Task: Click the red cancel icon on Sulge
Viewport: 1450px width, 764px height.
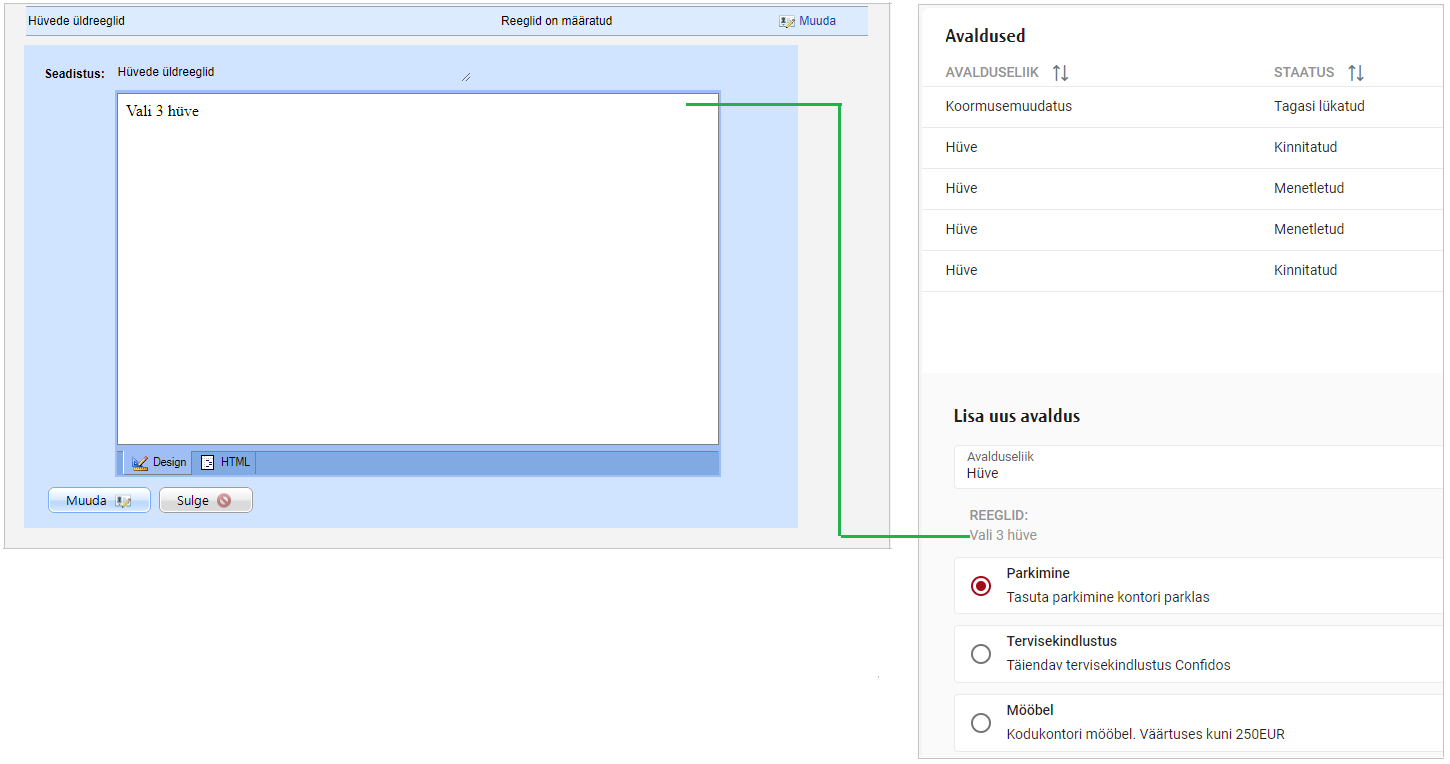Action: [x=224, y=501]
